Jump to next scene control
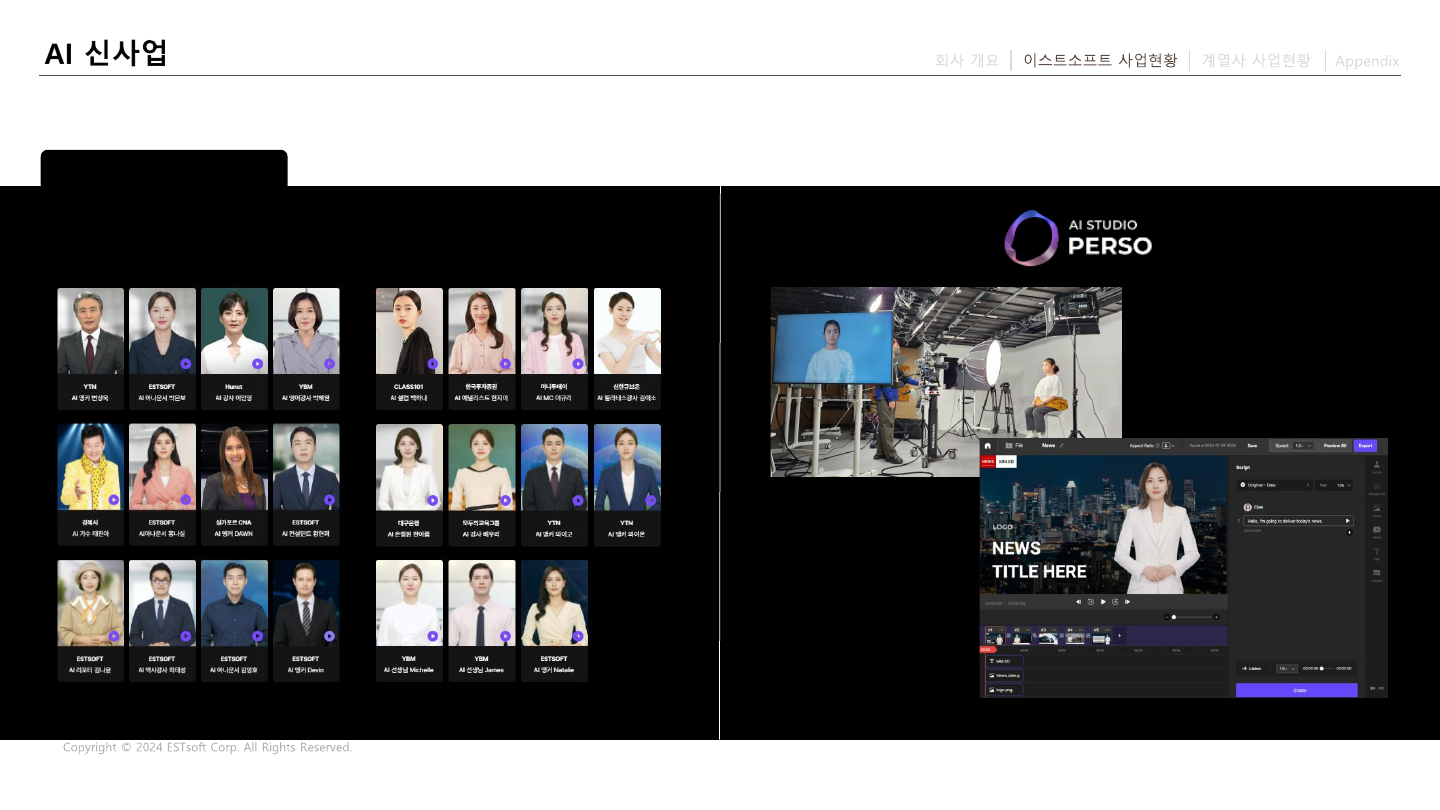Image resolution: width=1440 pixels, height=810 pixels. point(1127,602)
